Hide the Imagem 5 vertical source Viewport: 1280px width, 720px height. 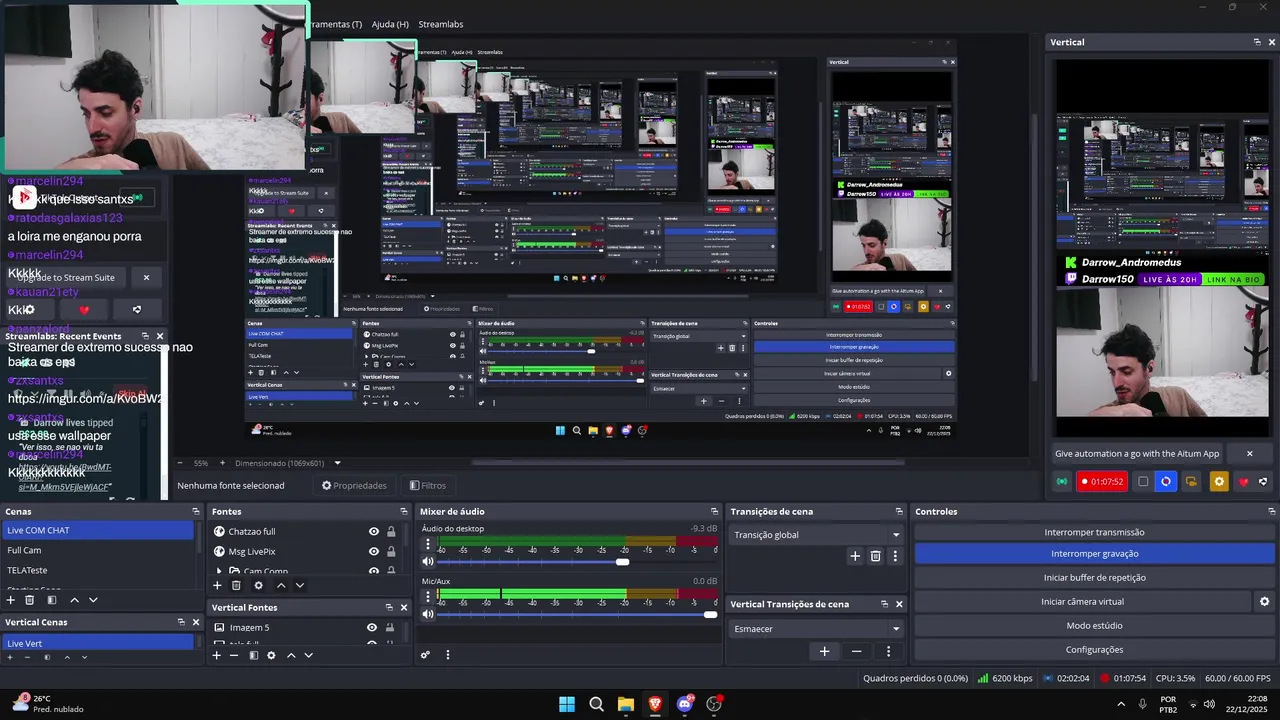click(372, 628)
